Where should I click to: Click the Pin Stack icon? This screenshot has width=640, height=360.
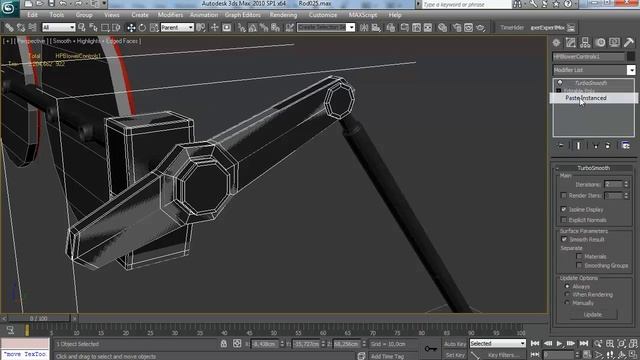point(560,145)
